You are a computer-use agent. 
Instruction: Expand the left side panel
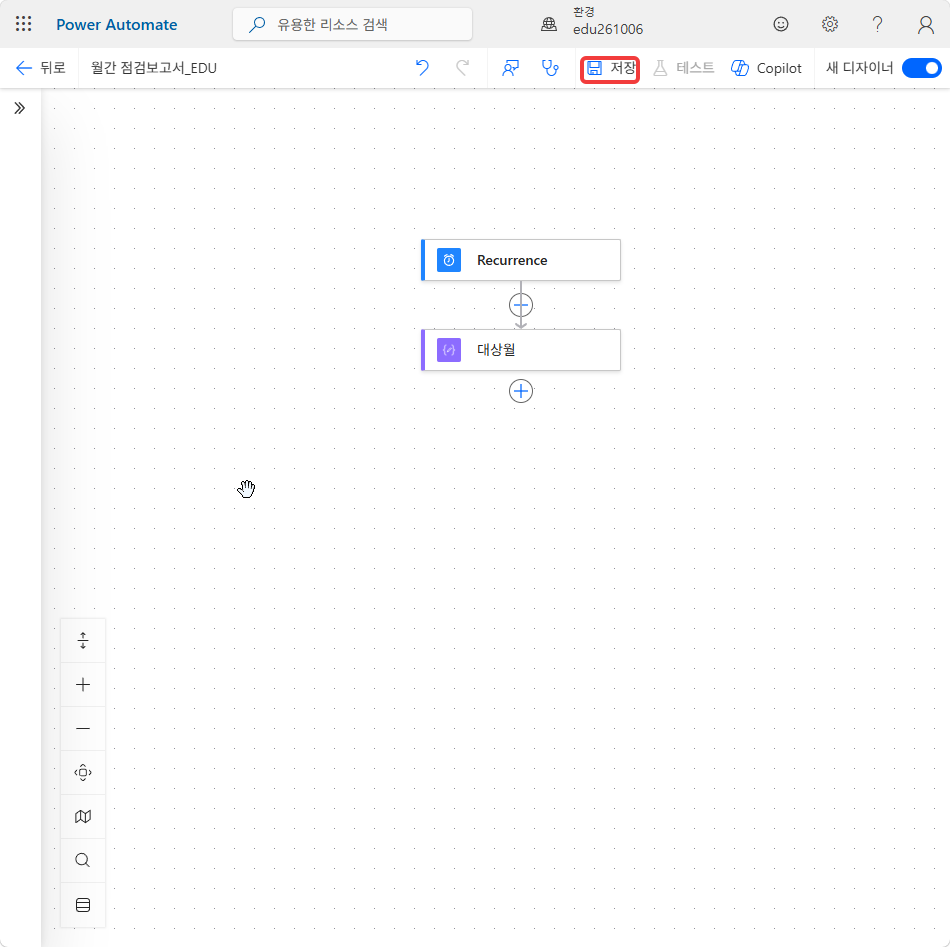point(20,108)
